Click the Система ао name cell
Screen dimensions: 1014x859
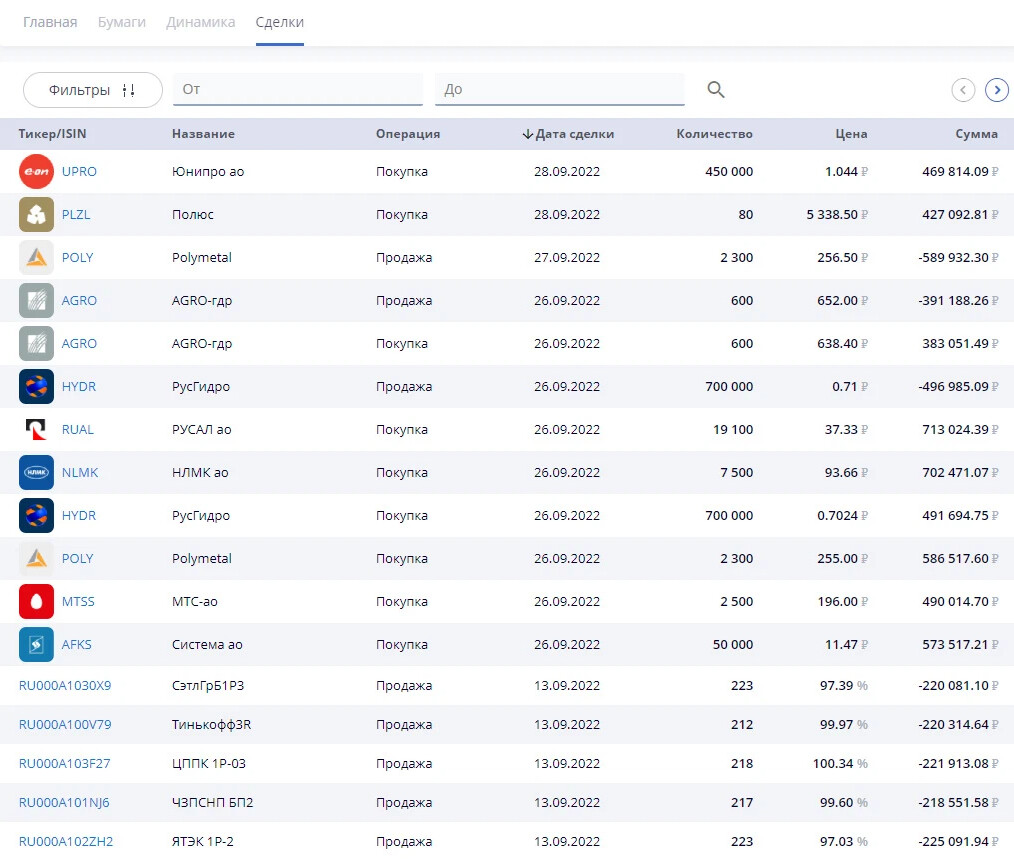208,645
